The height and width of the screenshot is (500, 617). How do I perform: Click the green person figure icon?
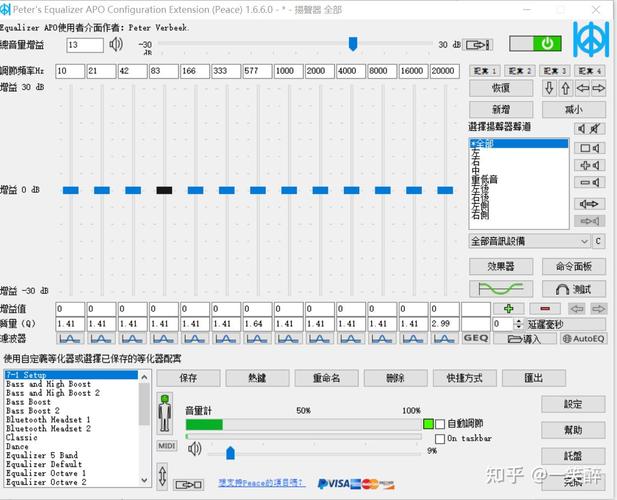(x=164, y=413)
